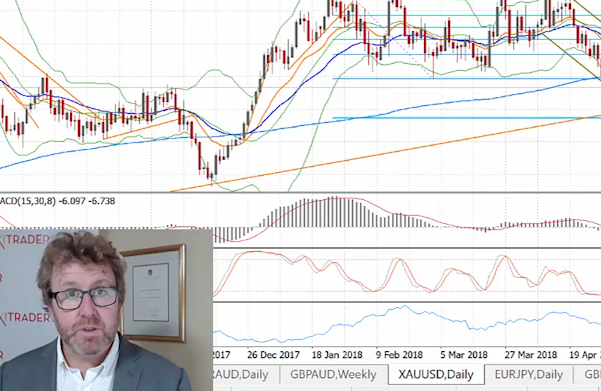Click the 26 Dec 2017 date label
601x391 pixels.
tap(273, 355)
